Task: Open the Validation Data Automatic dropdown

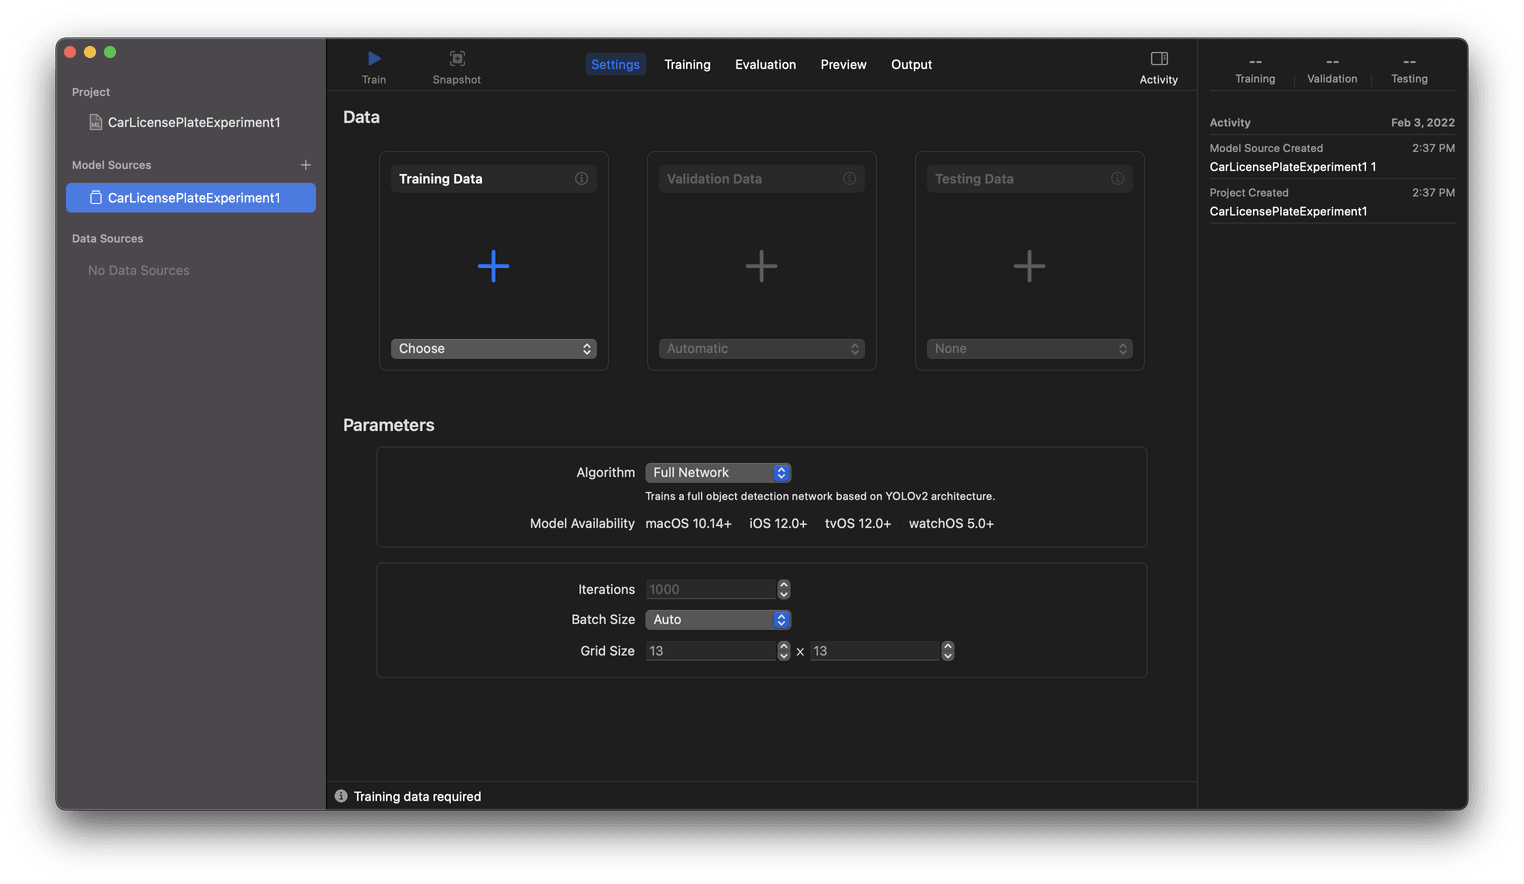Action: 761,348
